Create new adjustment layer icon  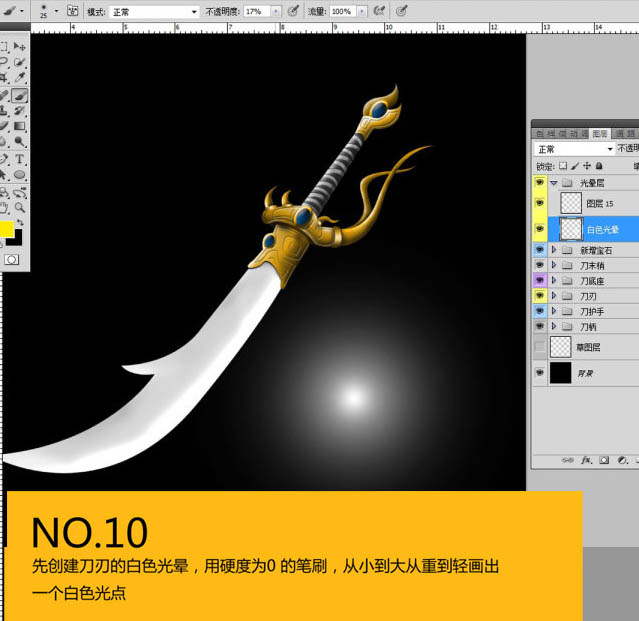coord(622,460)
